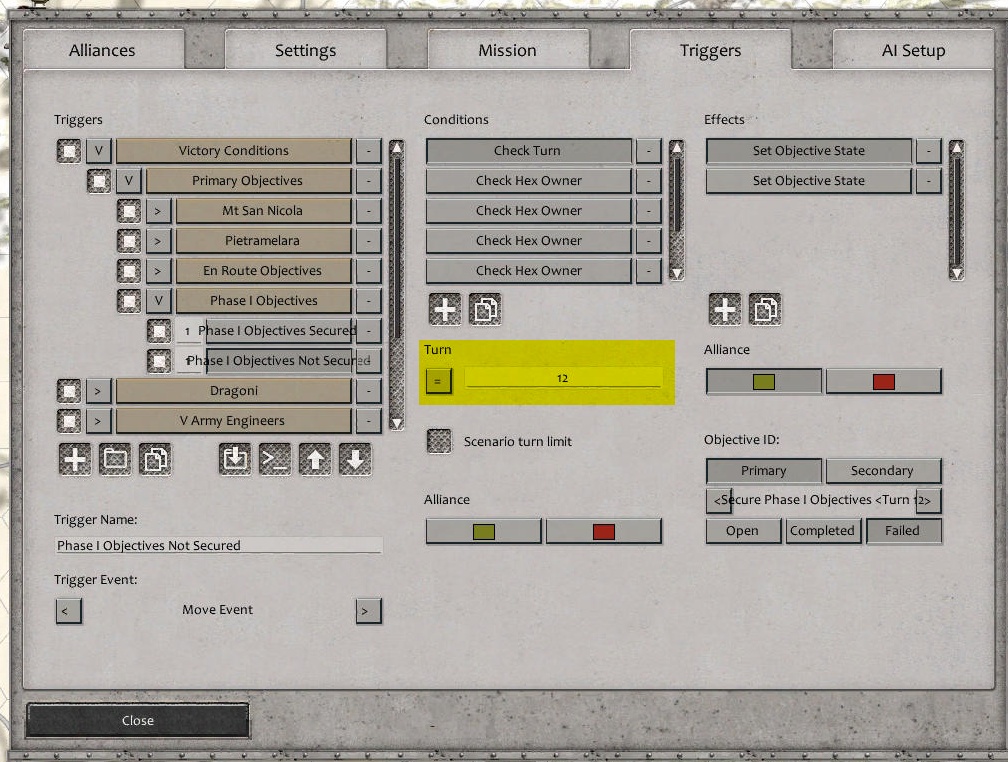The height and width of the screenshot is (762, 1008).
Task: Open the AI Setup tab
Action: tap(914, 50)
